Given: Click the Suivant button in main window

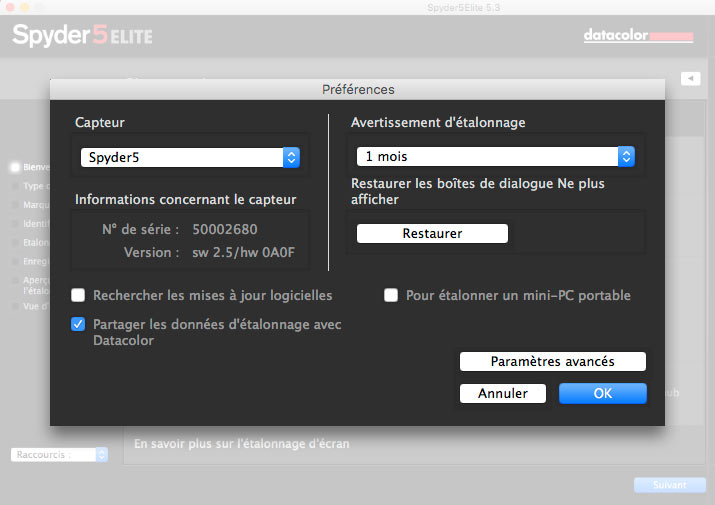Looking at the screenshot, I should tap(669, 485).
